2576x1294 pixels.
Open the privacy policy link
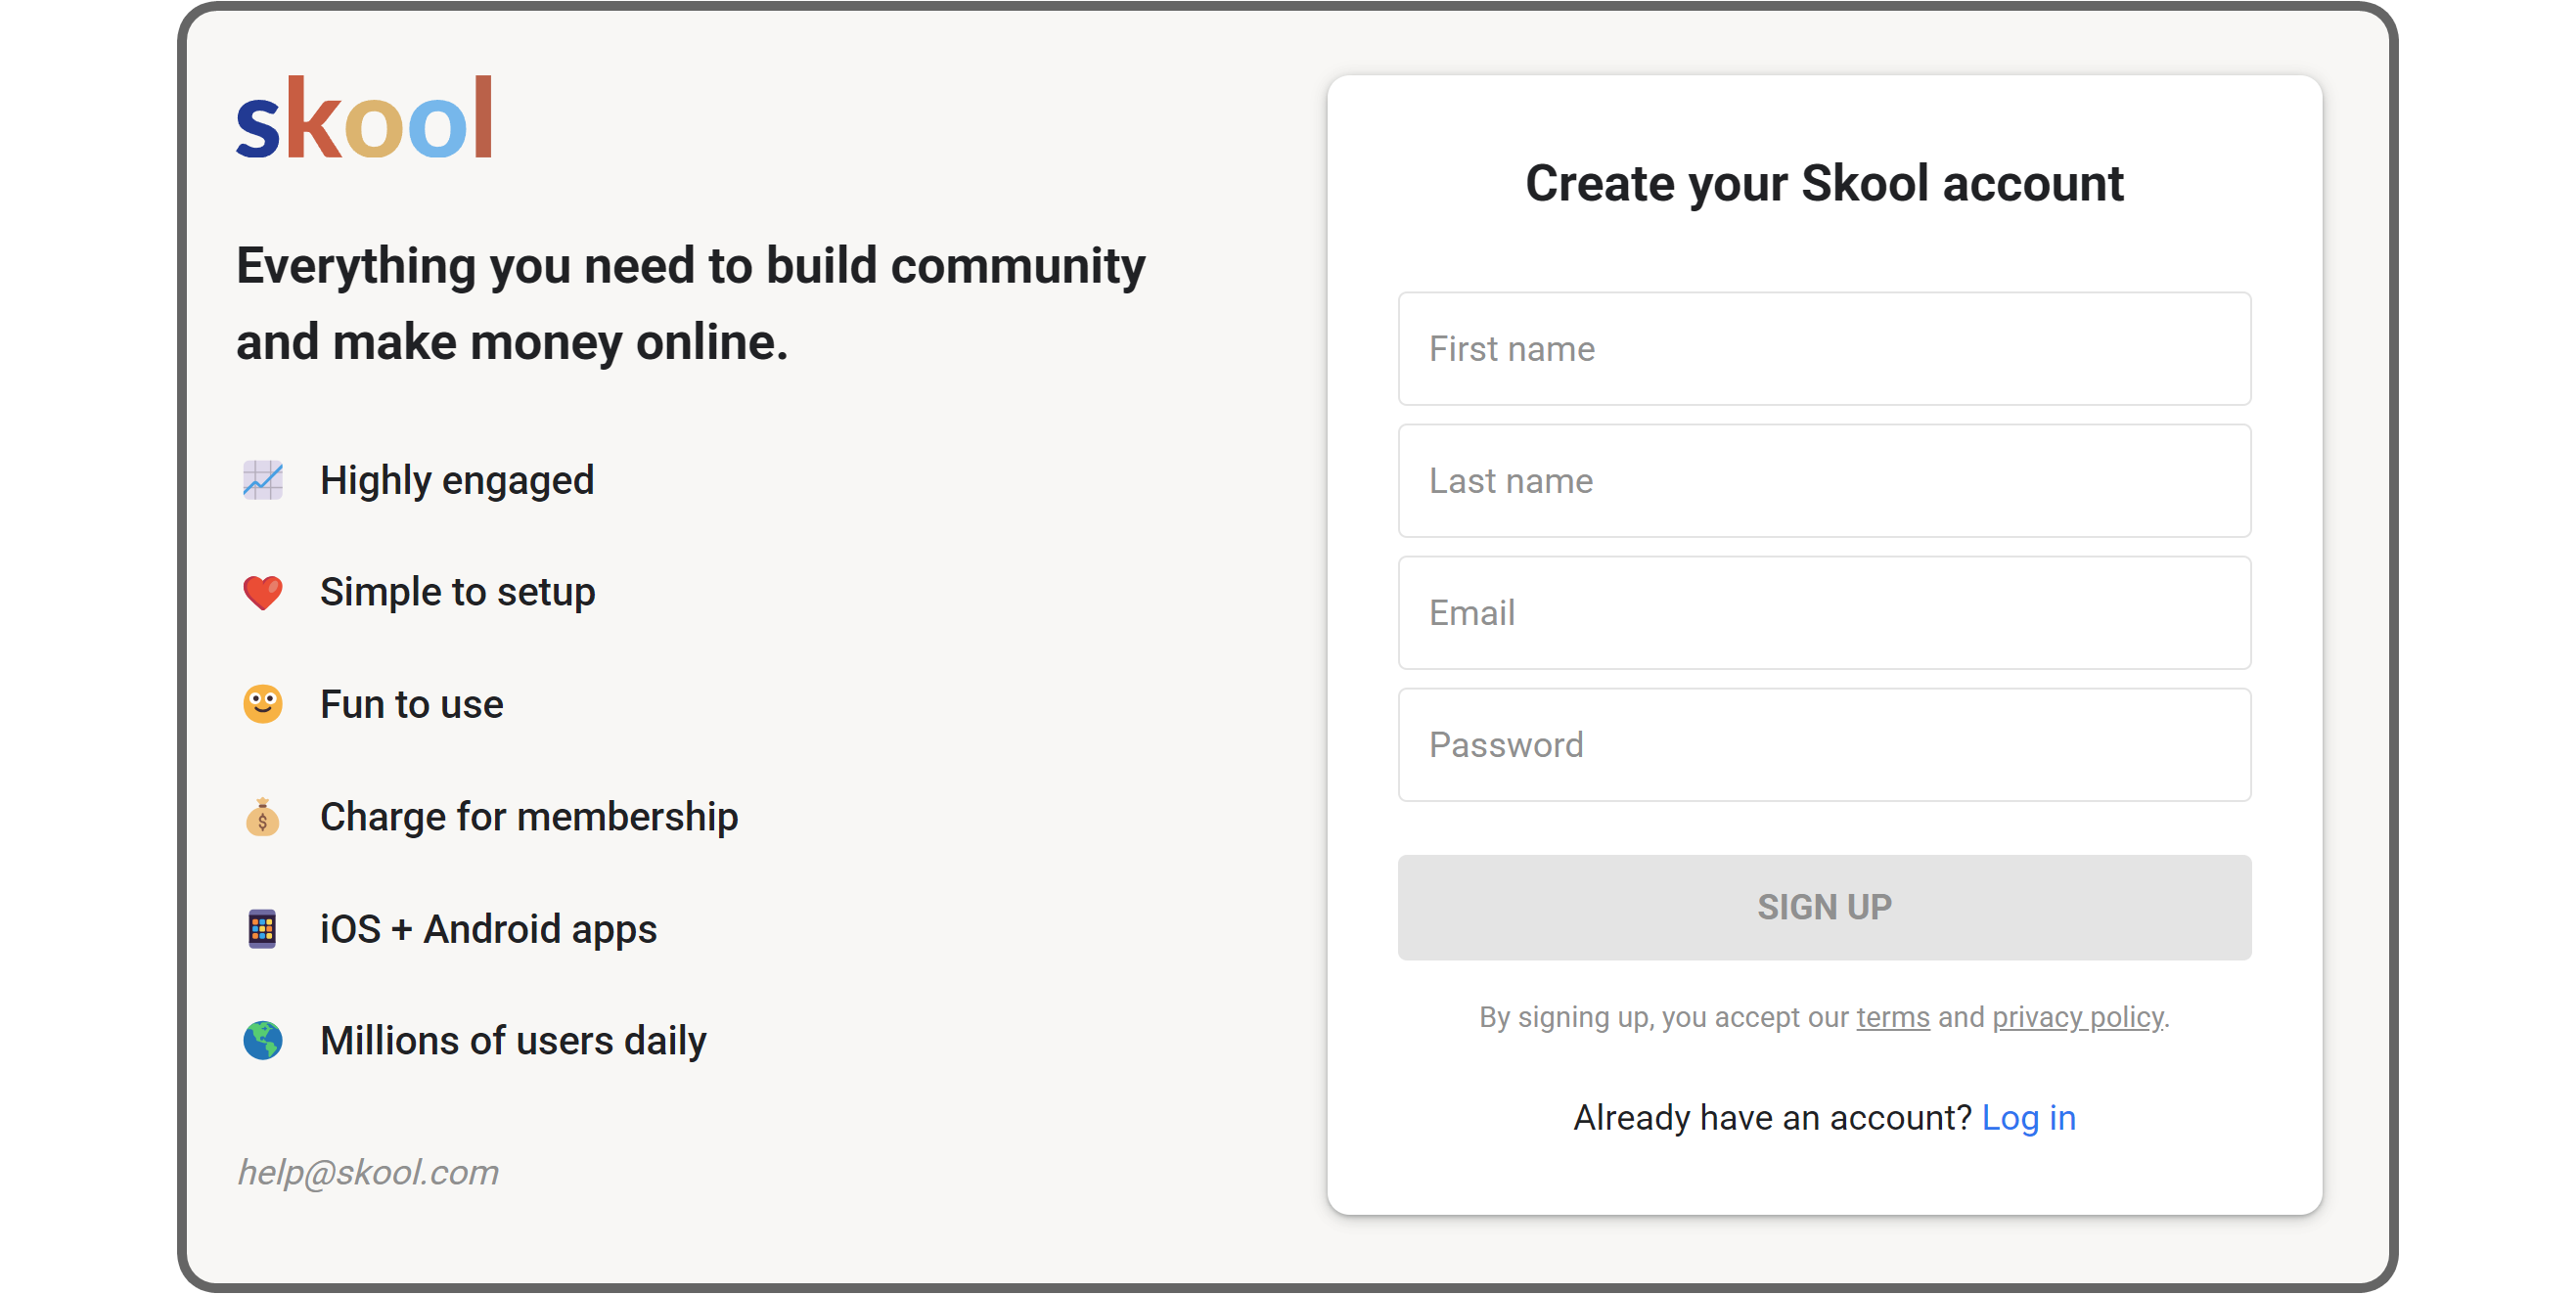point(2077,1018)
